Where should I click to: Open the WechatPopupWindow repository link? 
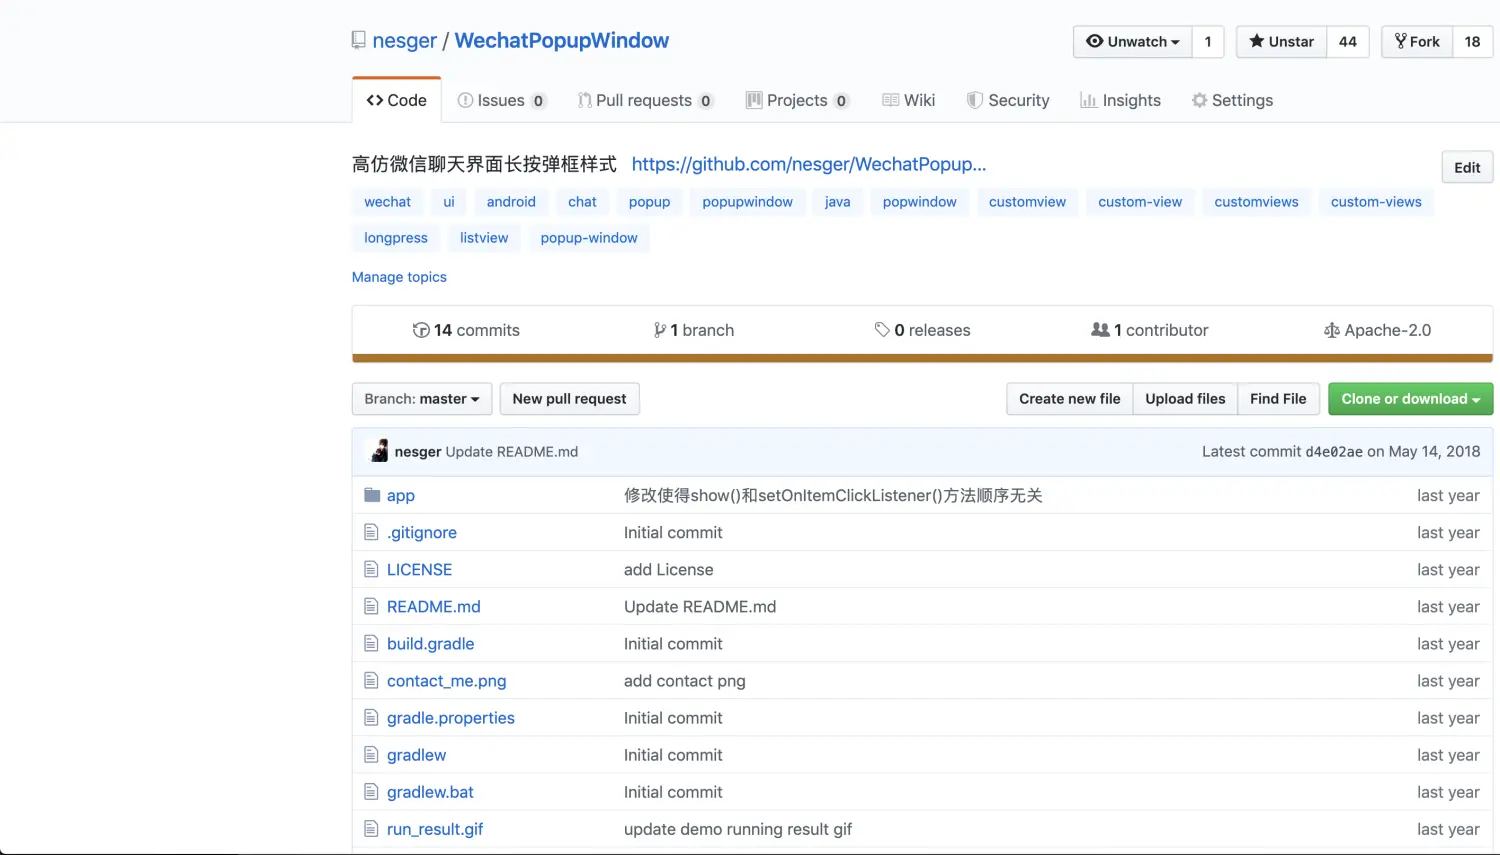tap(562, 40)
